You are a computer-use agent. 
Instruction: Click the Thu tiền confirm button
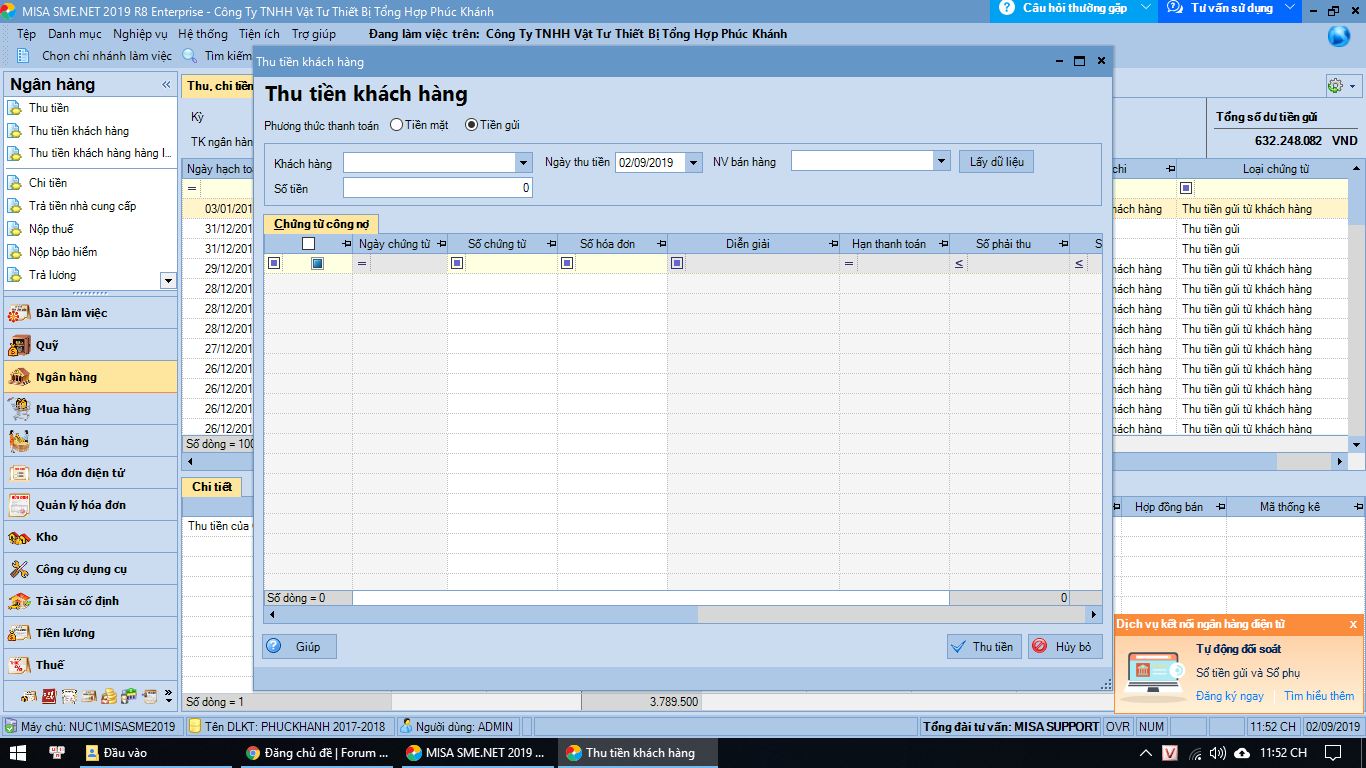pyautogui.click(x=983, y=647)
